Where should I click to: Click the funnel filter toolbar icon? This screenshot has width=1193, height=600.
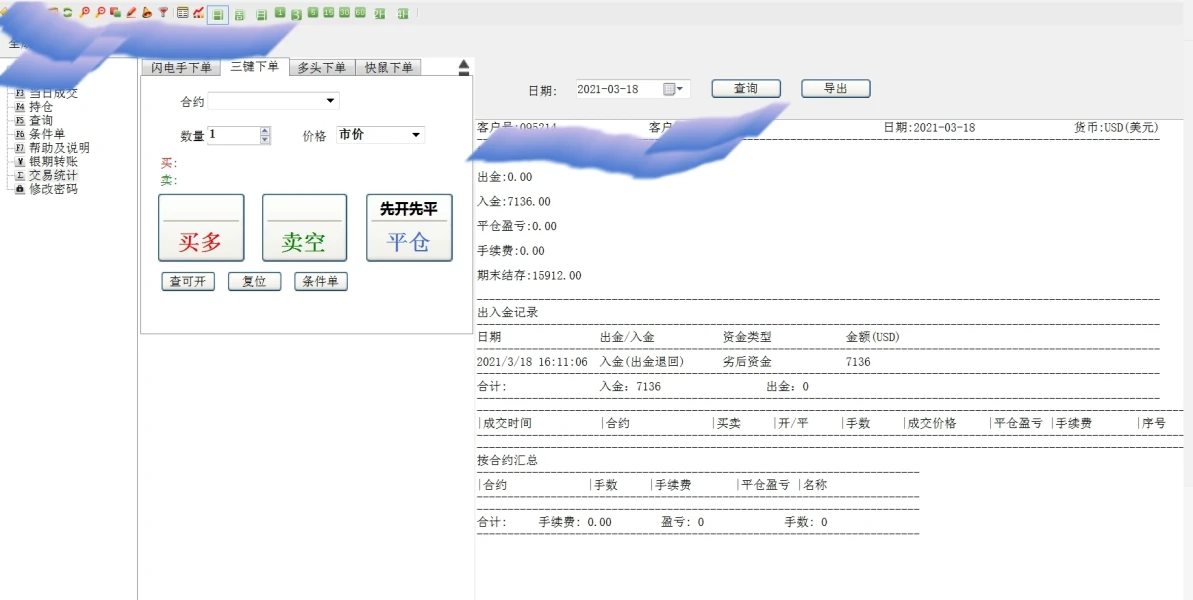coord(163,13)
